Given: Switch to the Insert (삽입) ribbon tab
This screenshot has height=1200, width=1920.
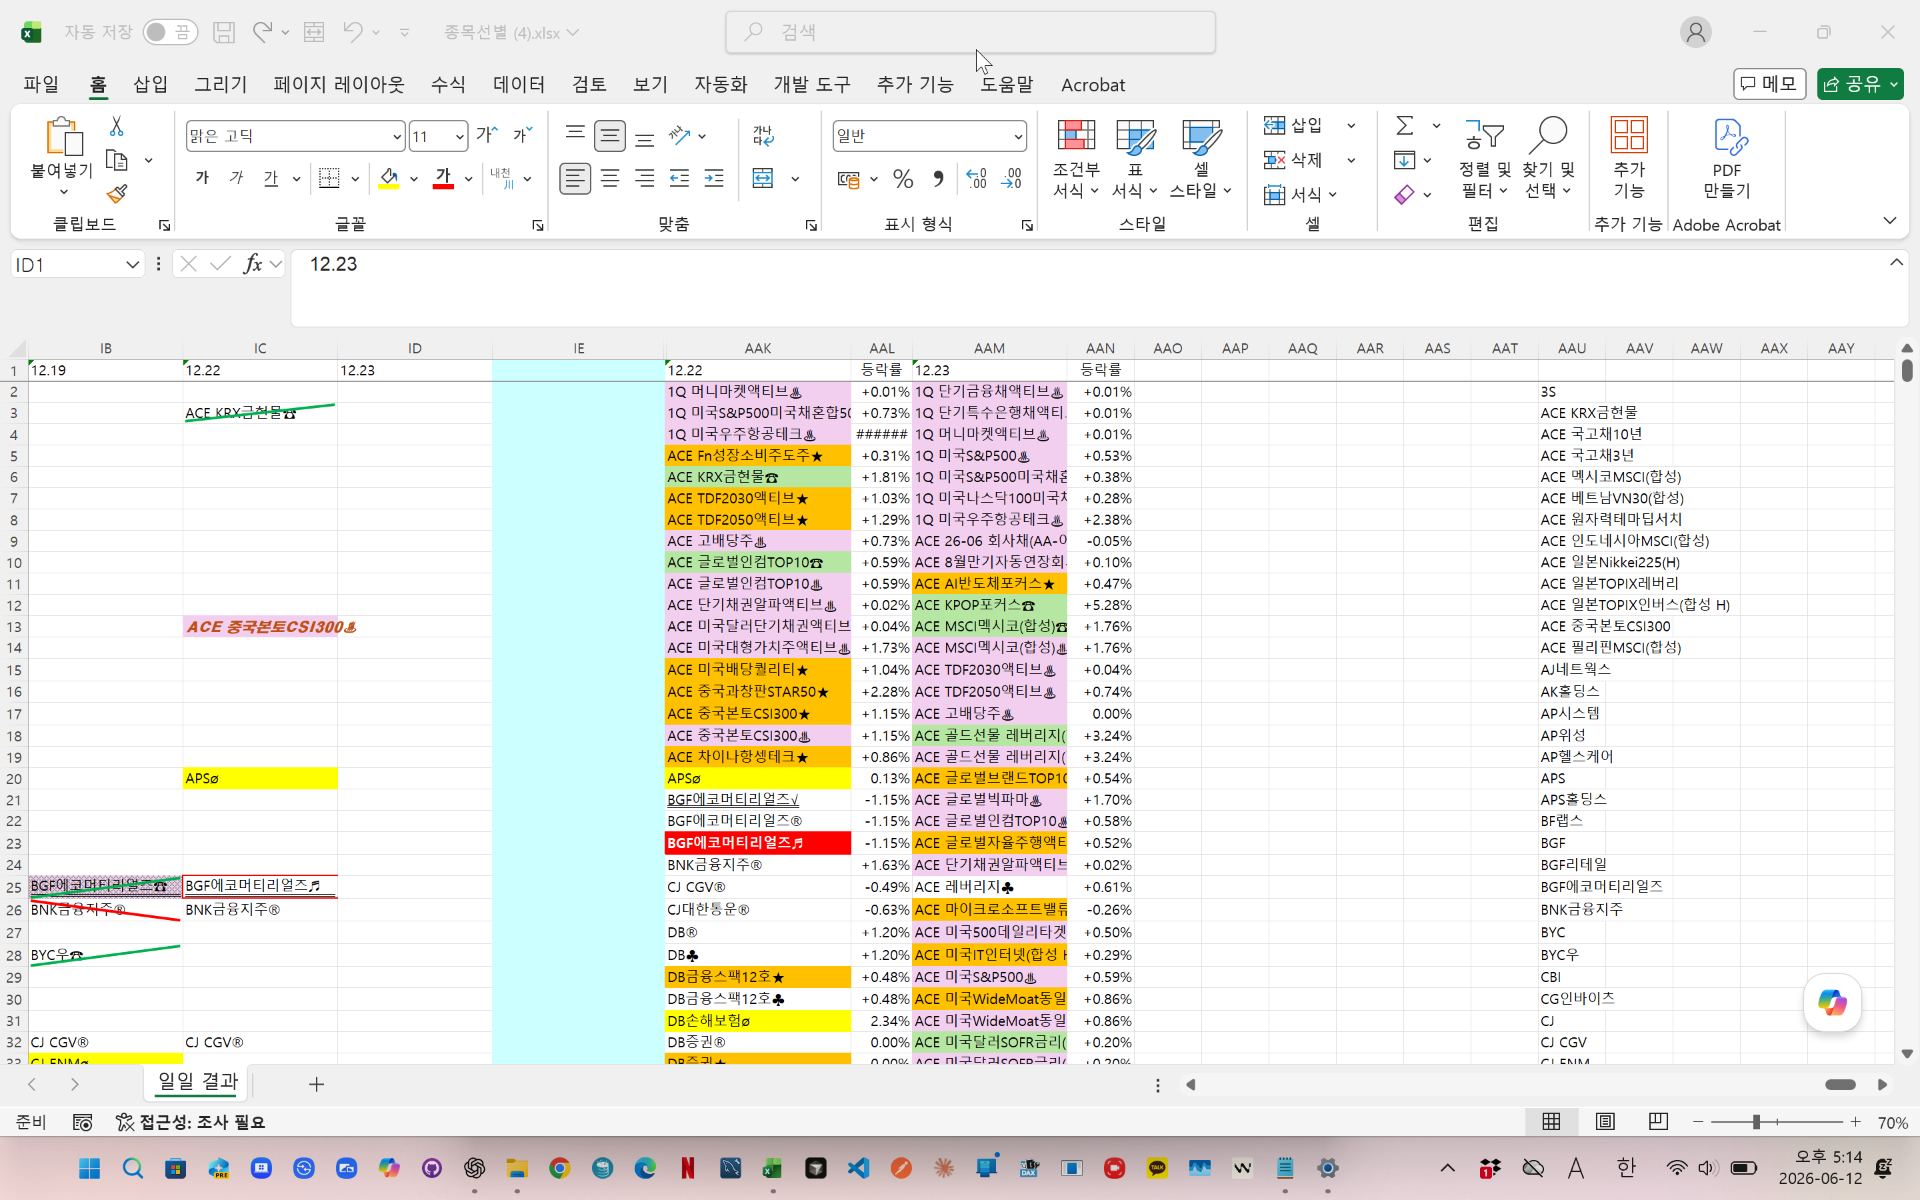Looking at the screenshot, I should coord(151,85).
